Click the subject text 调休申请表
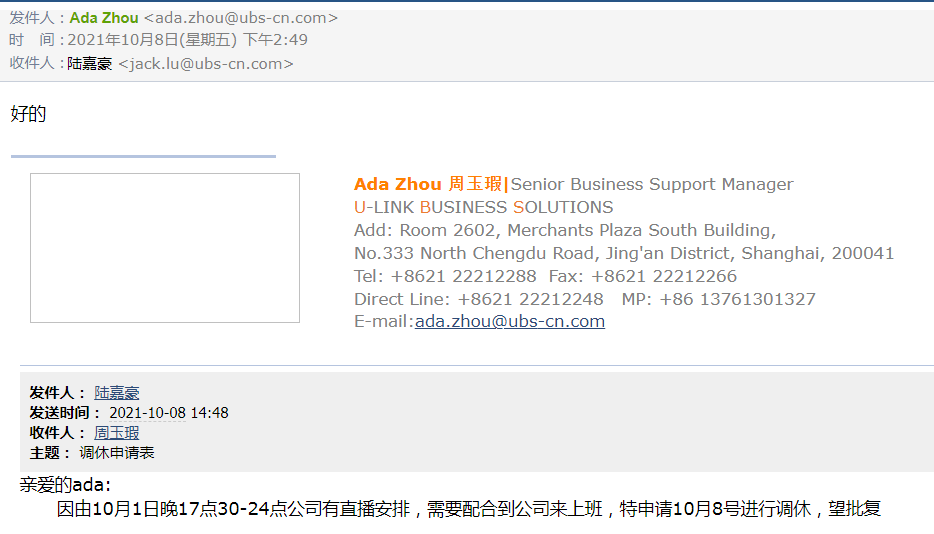The width and height of the screenshot is (934, 534). click(x=117, y=453)
